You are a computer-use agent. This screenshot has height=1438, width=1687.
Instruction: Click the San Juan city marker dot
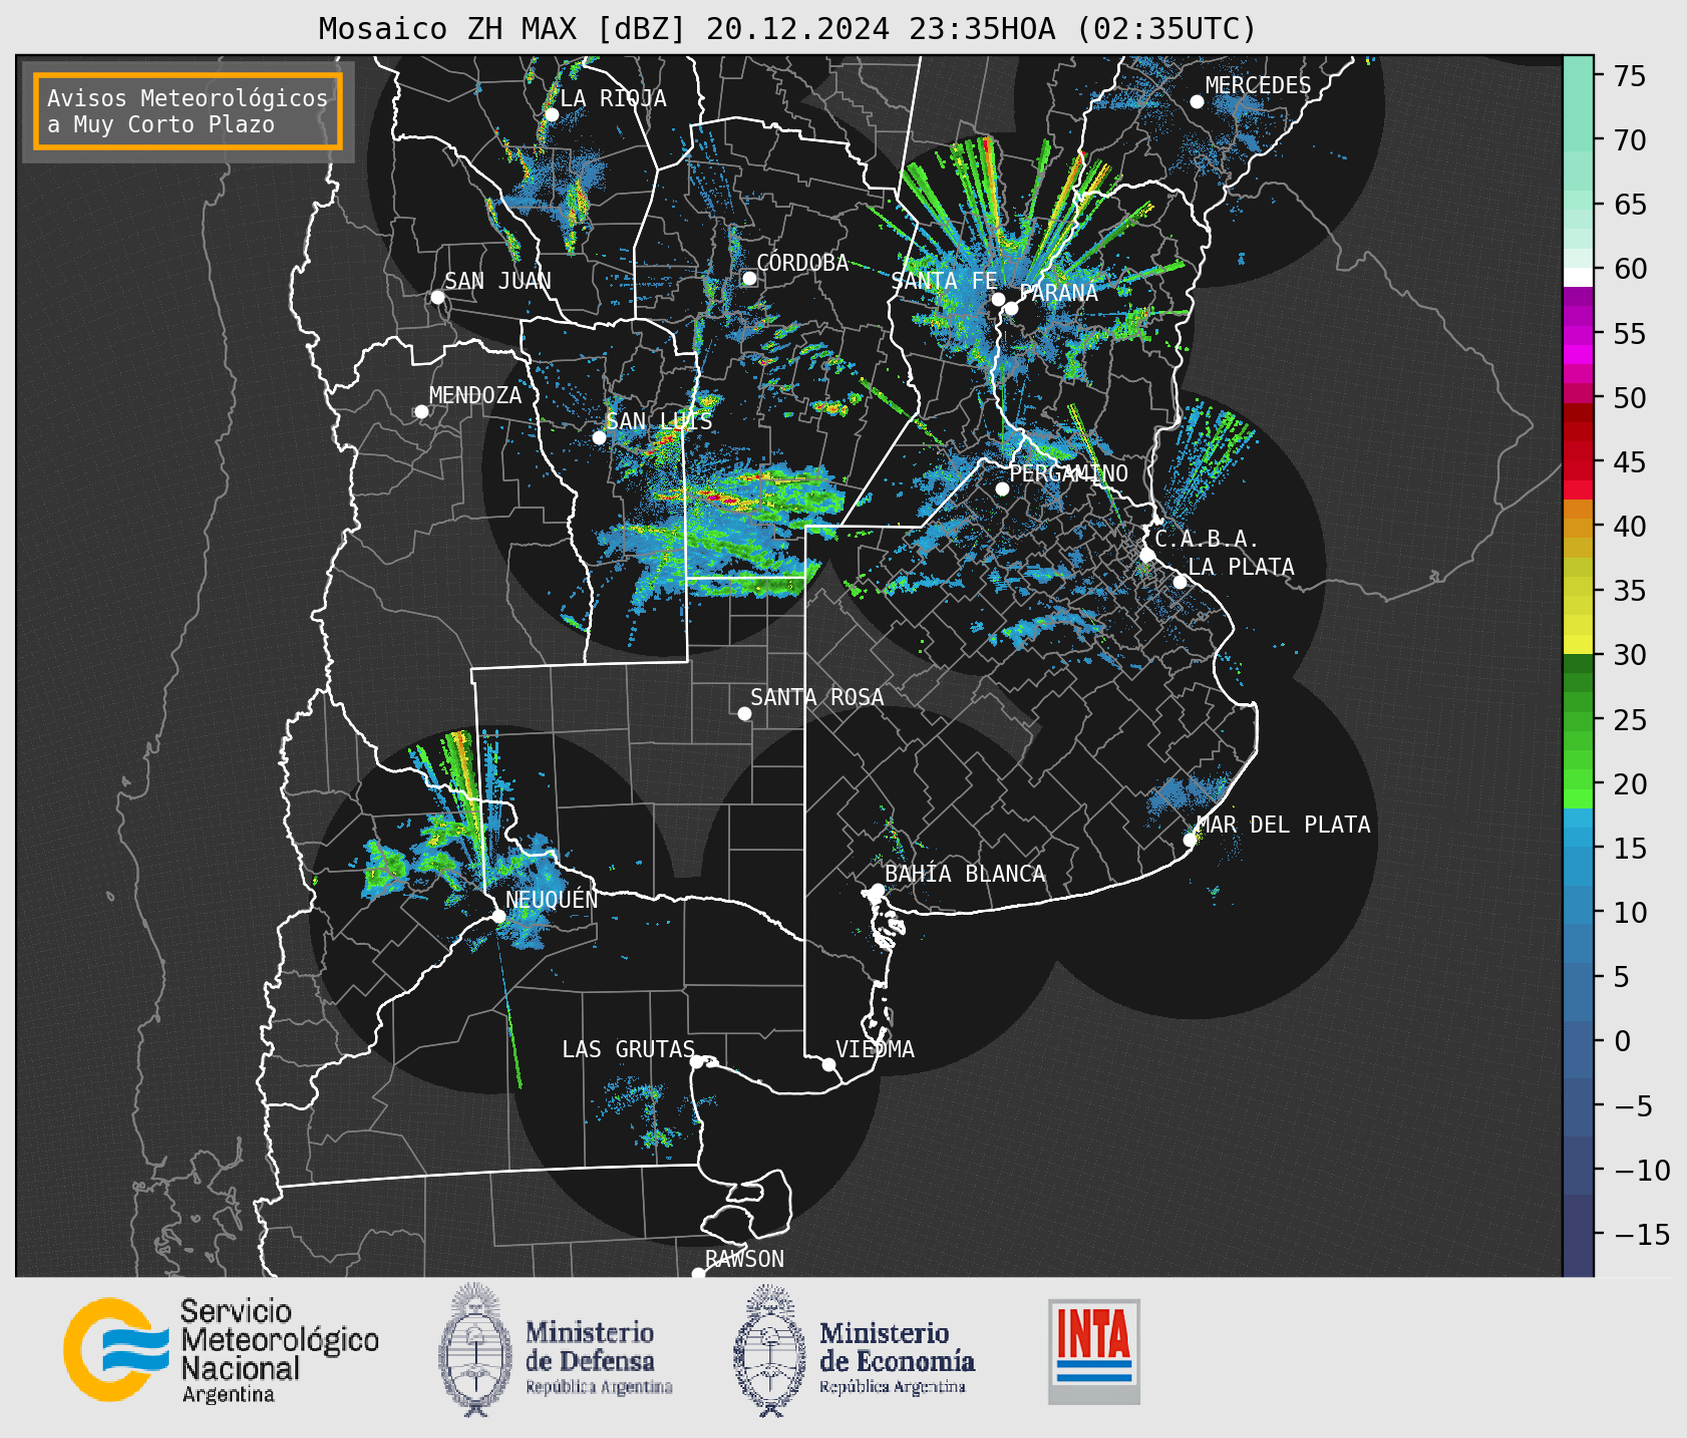[437, 297]
